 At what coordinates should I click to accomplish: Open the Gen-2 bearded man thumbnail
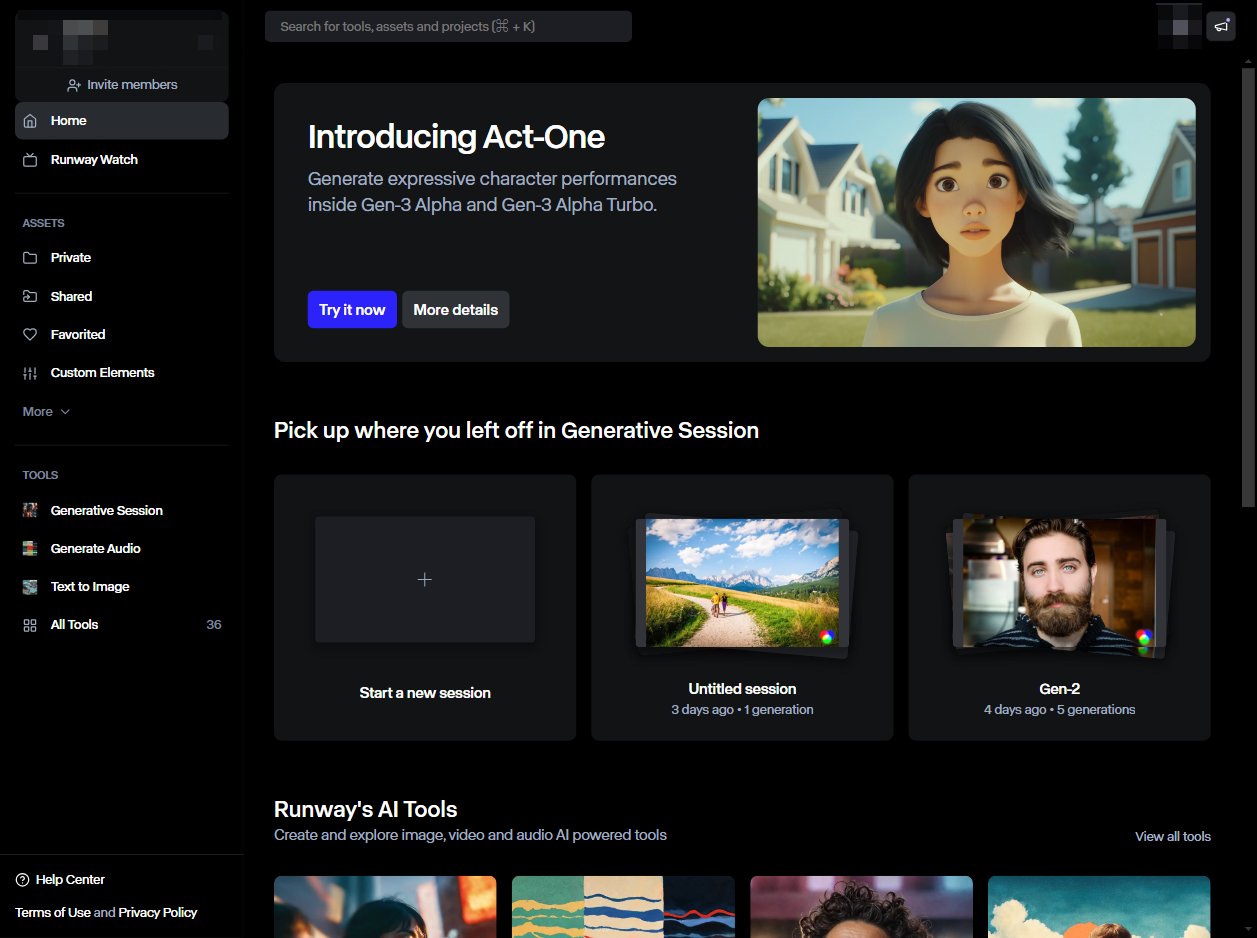coord(1059,583)
